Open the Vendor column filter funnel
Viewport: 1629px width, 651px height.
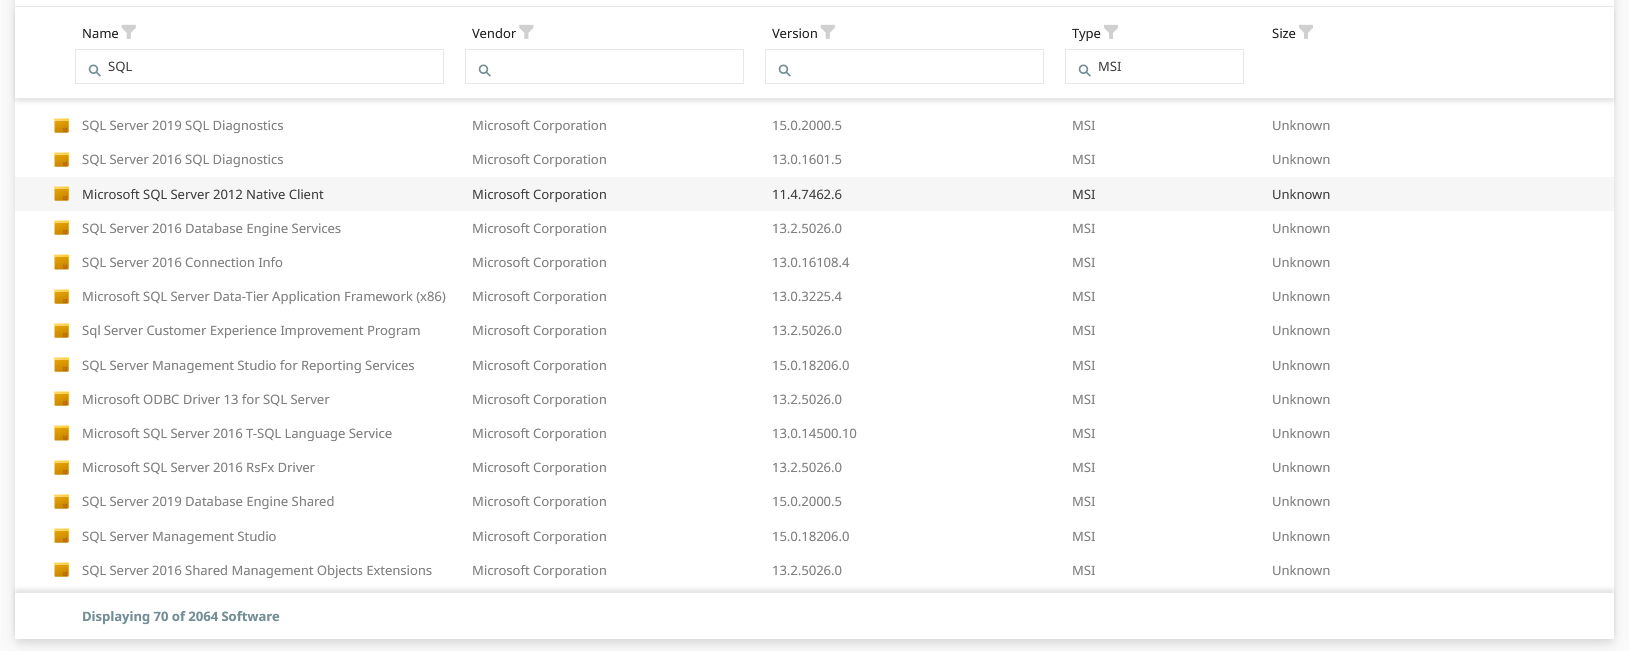tap(527, 33)
